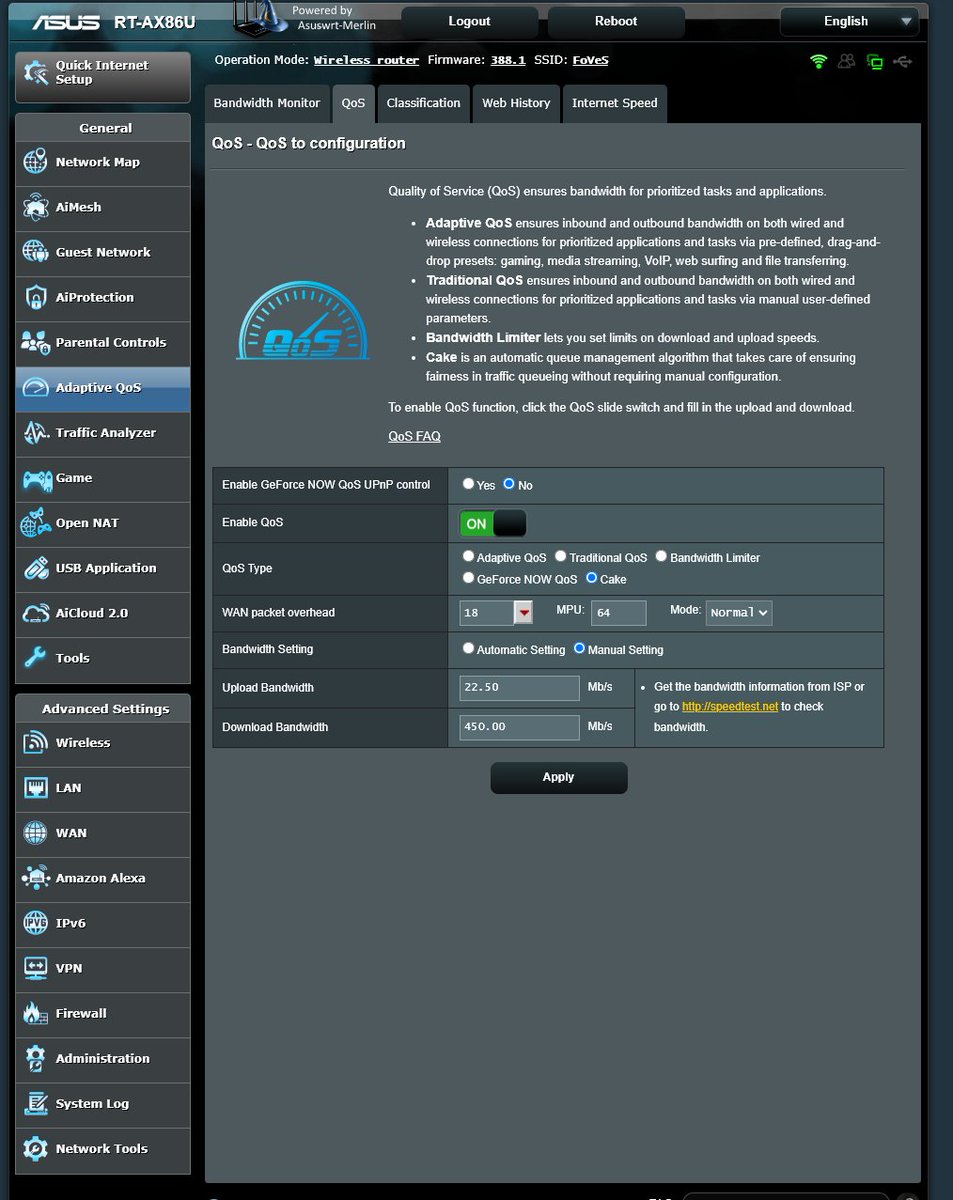Expand the WAN packet overhead dropdown arrow
This screenshot has width=953, height=1200.
click(523, 613)
